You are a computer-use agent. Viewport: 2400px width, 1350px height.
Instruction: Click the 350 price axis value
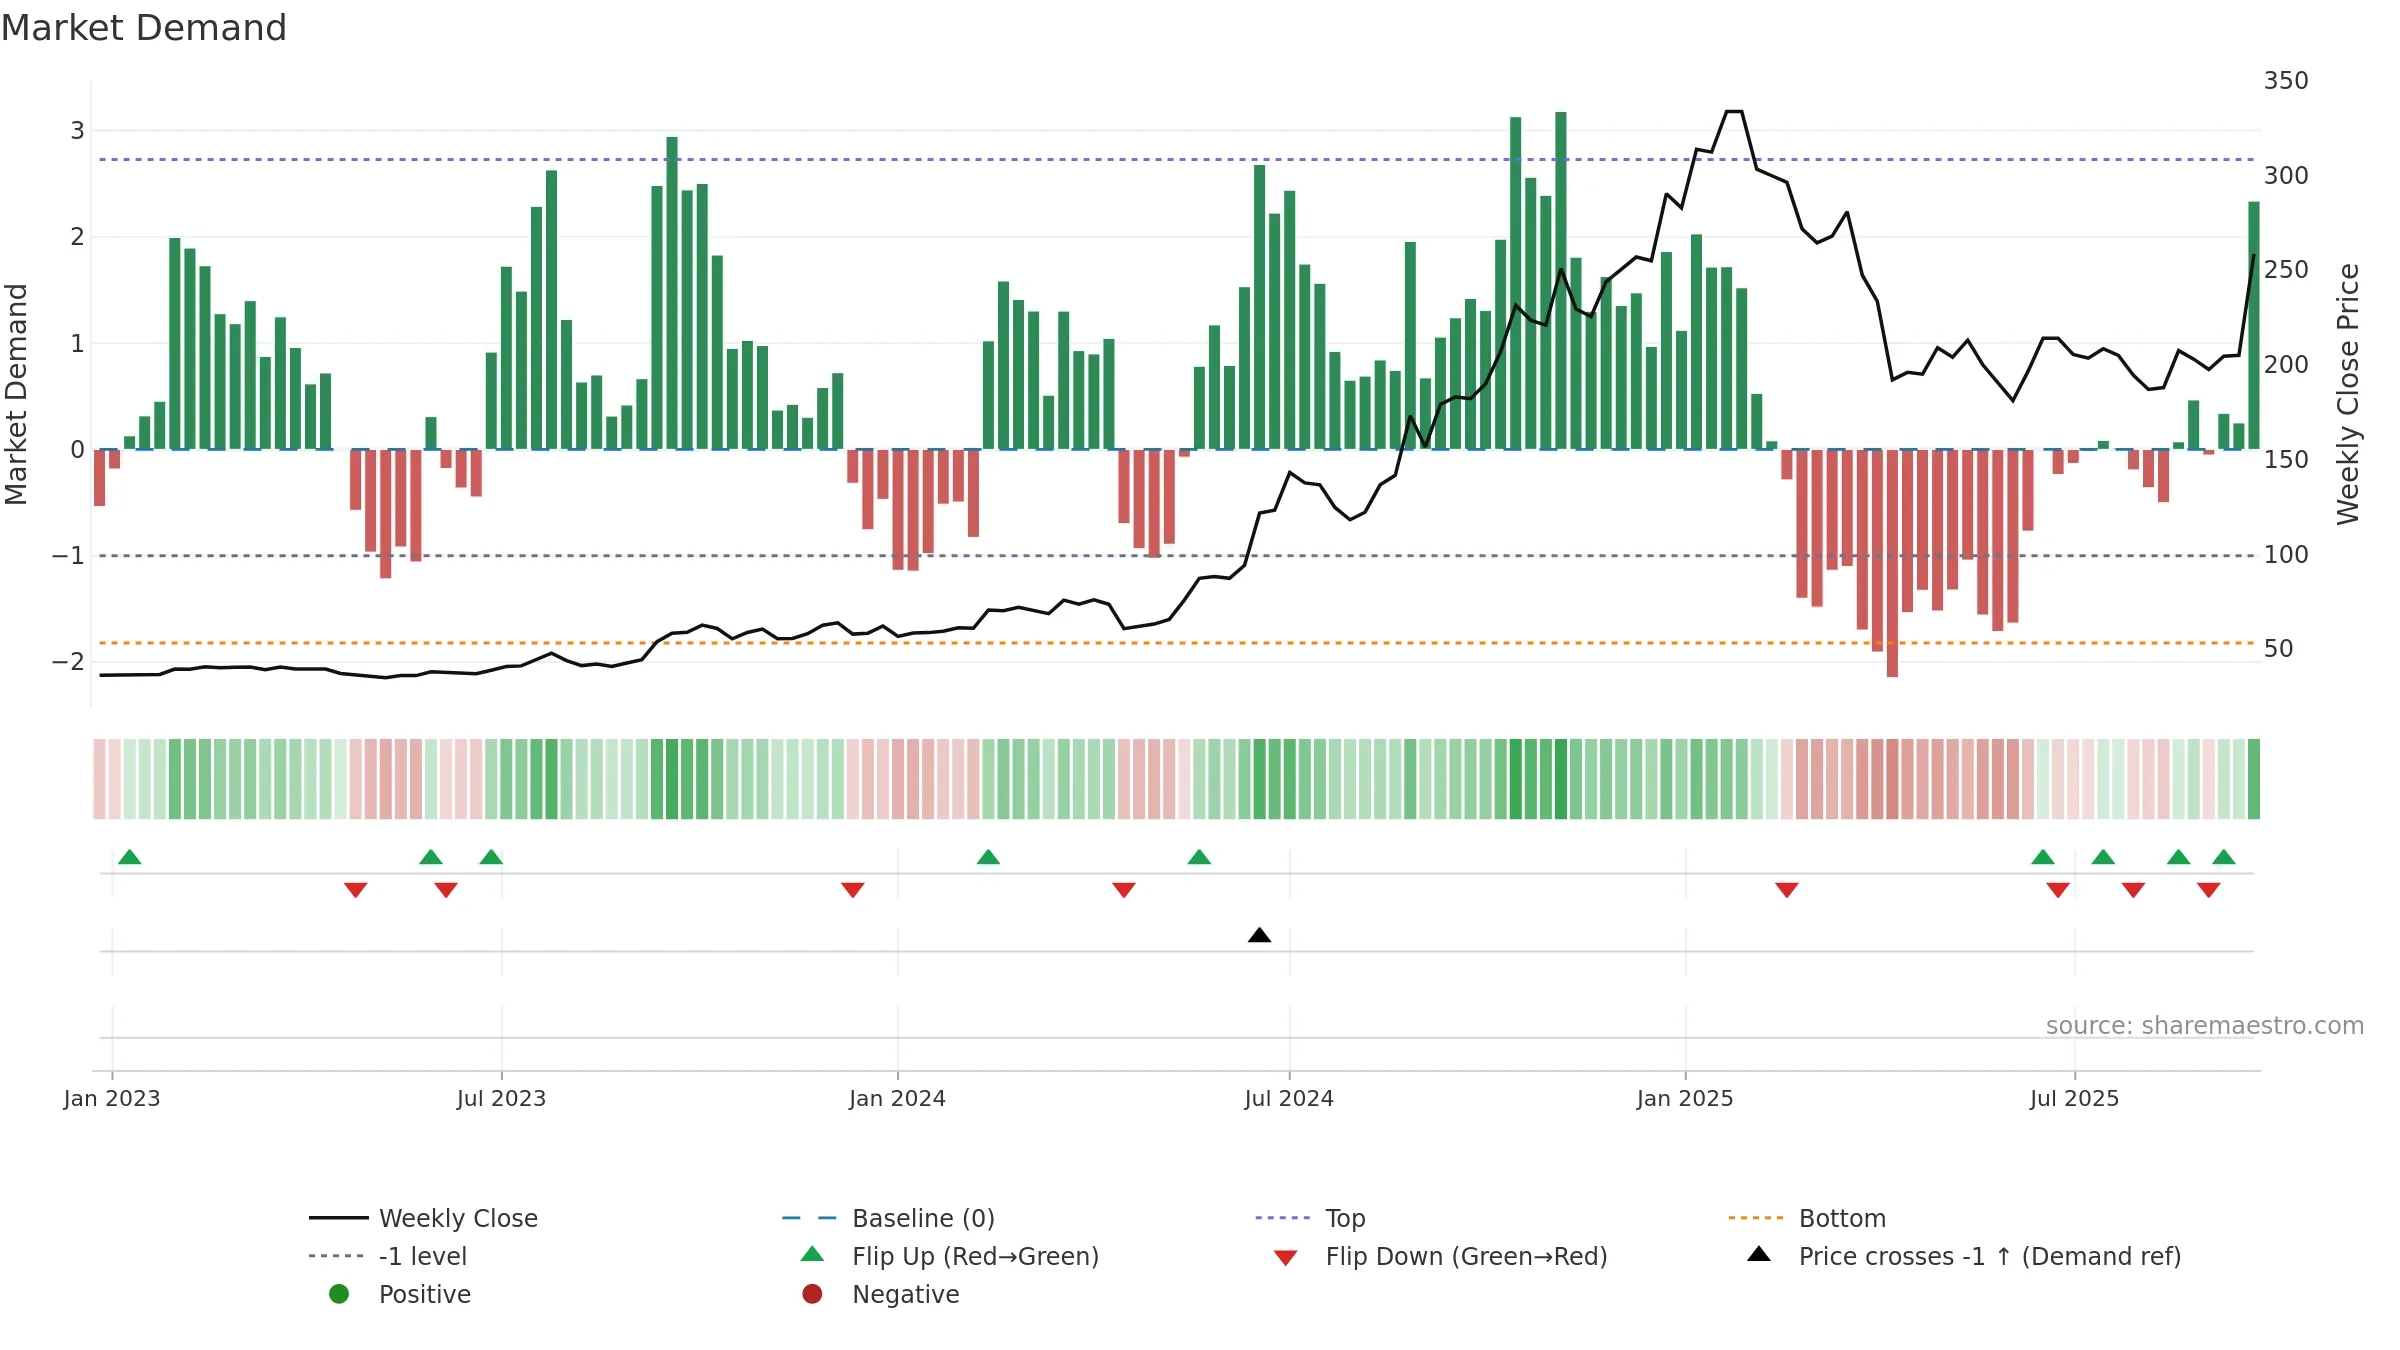tap(2286, 81)
